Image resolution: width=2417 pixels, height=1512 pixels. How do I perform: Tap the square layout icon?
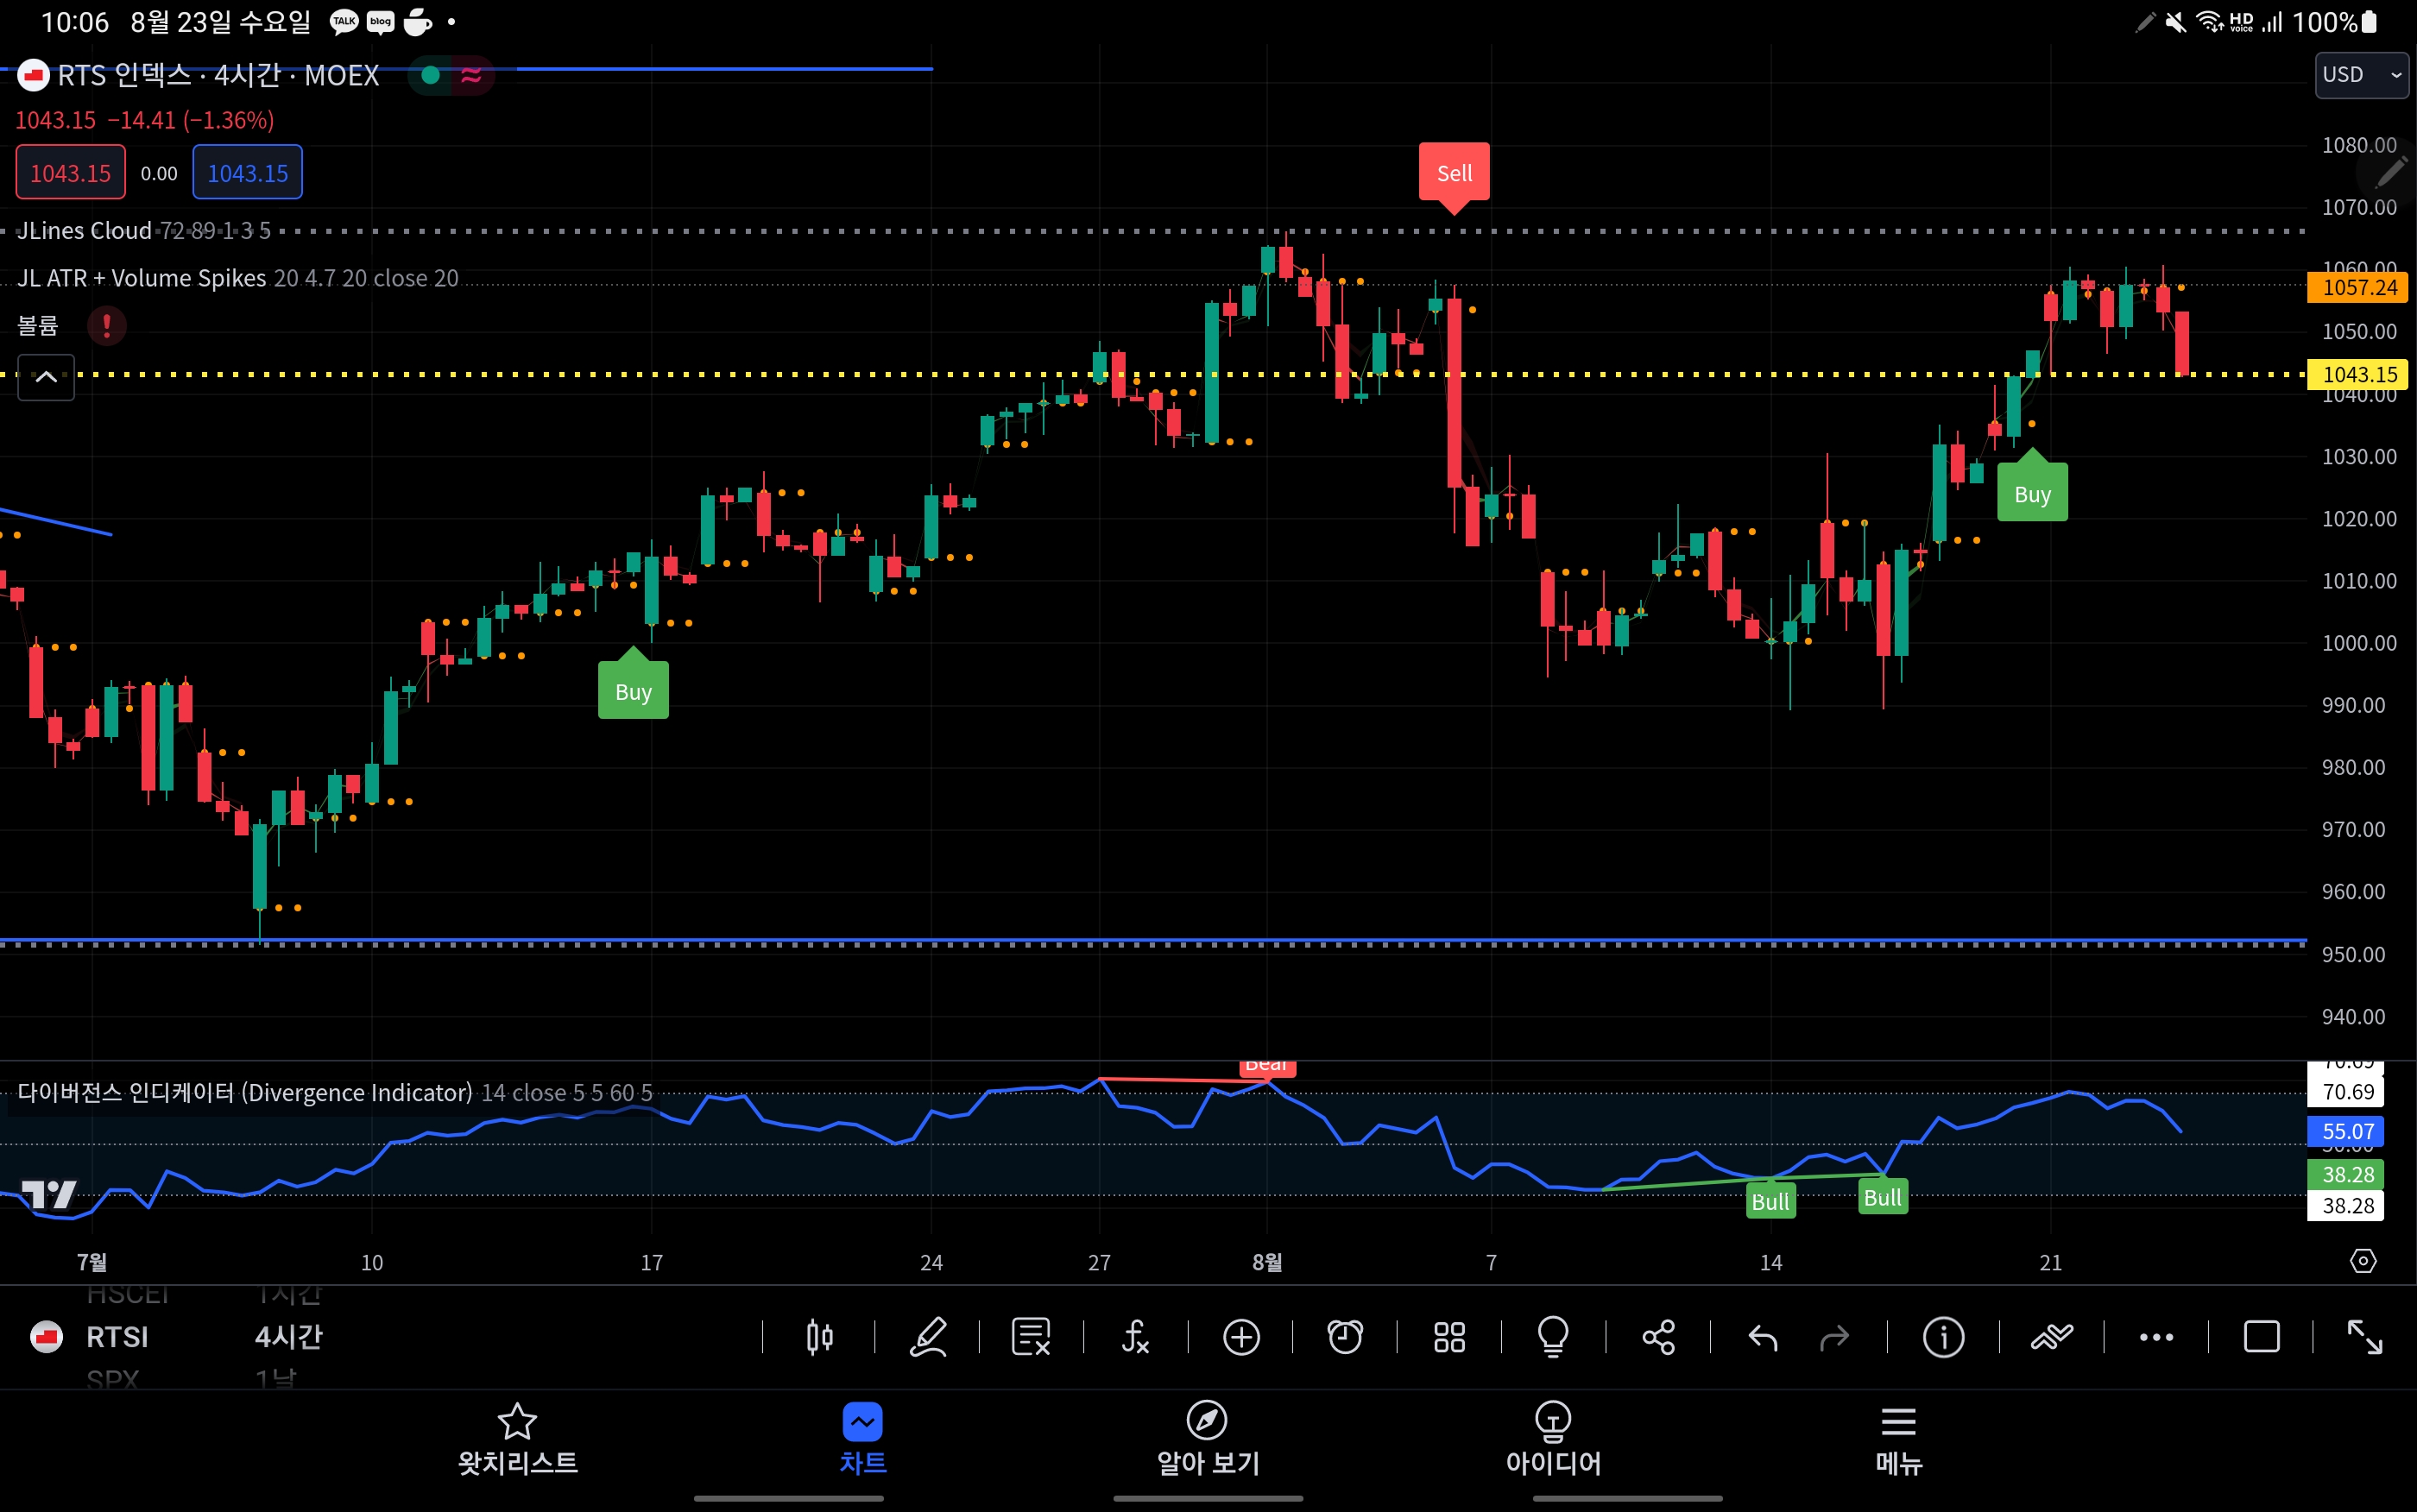(2261, 1337)
